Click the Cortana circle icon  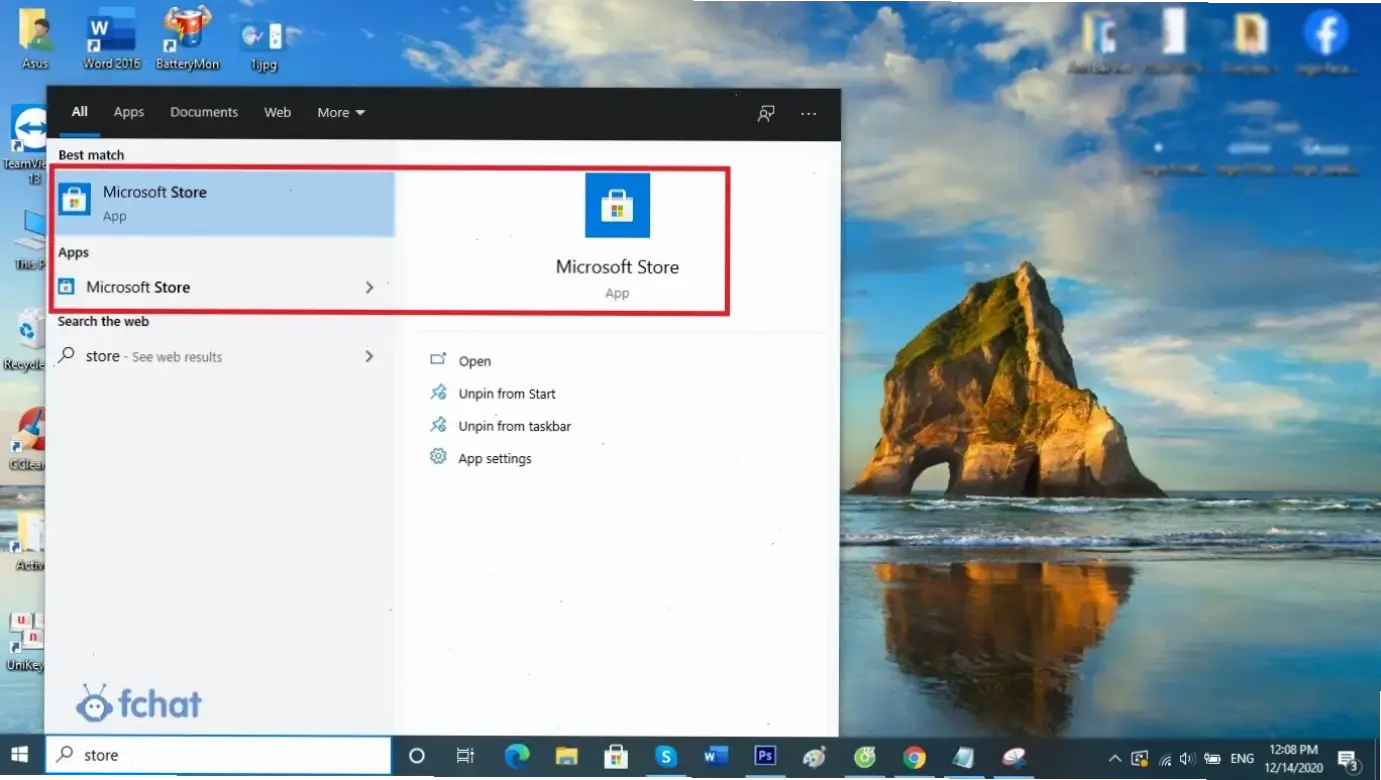tap(417, 756)
